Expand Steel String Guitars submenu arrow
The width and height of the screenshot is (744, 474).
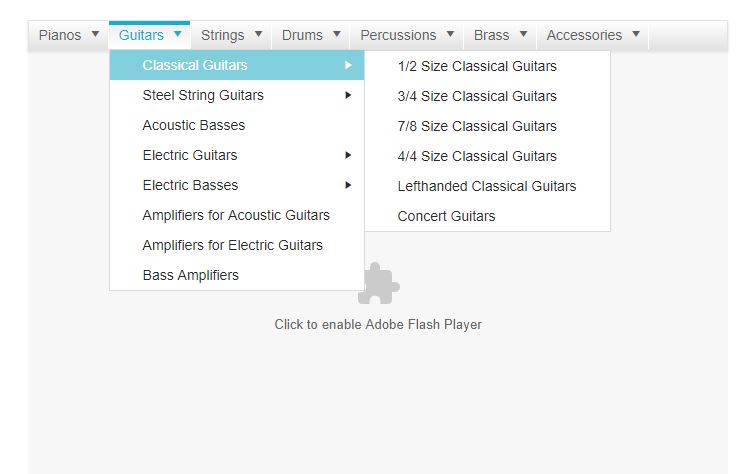[348, 95]
